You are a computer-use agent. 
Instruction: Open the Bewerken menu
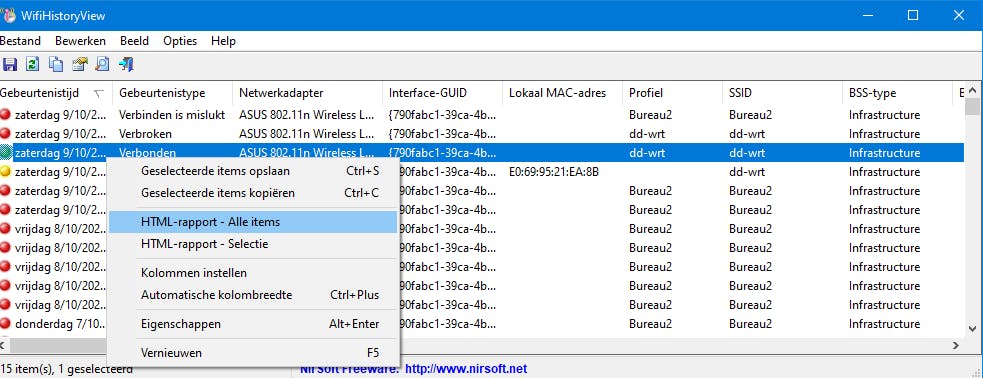[x=80, y=41]
